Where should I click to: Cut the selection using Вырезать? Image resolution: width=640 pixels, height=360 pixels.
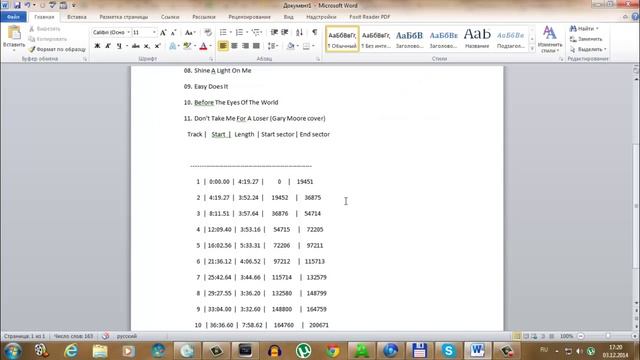pyautogui.click(x=44, y=29)
